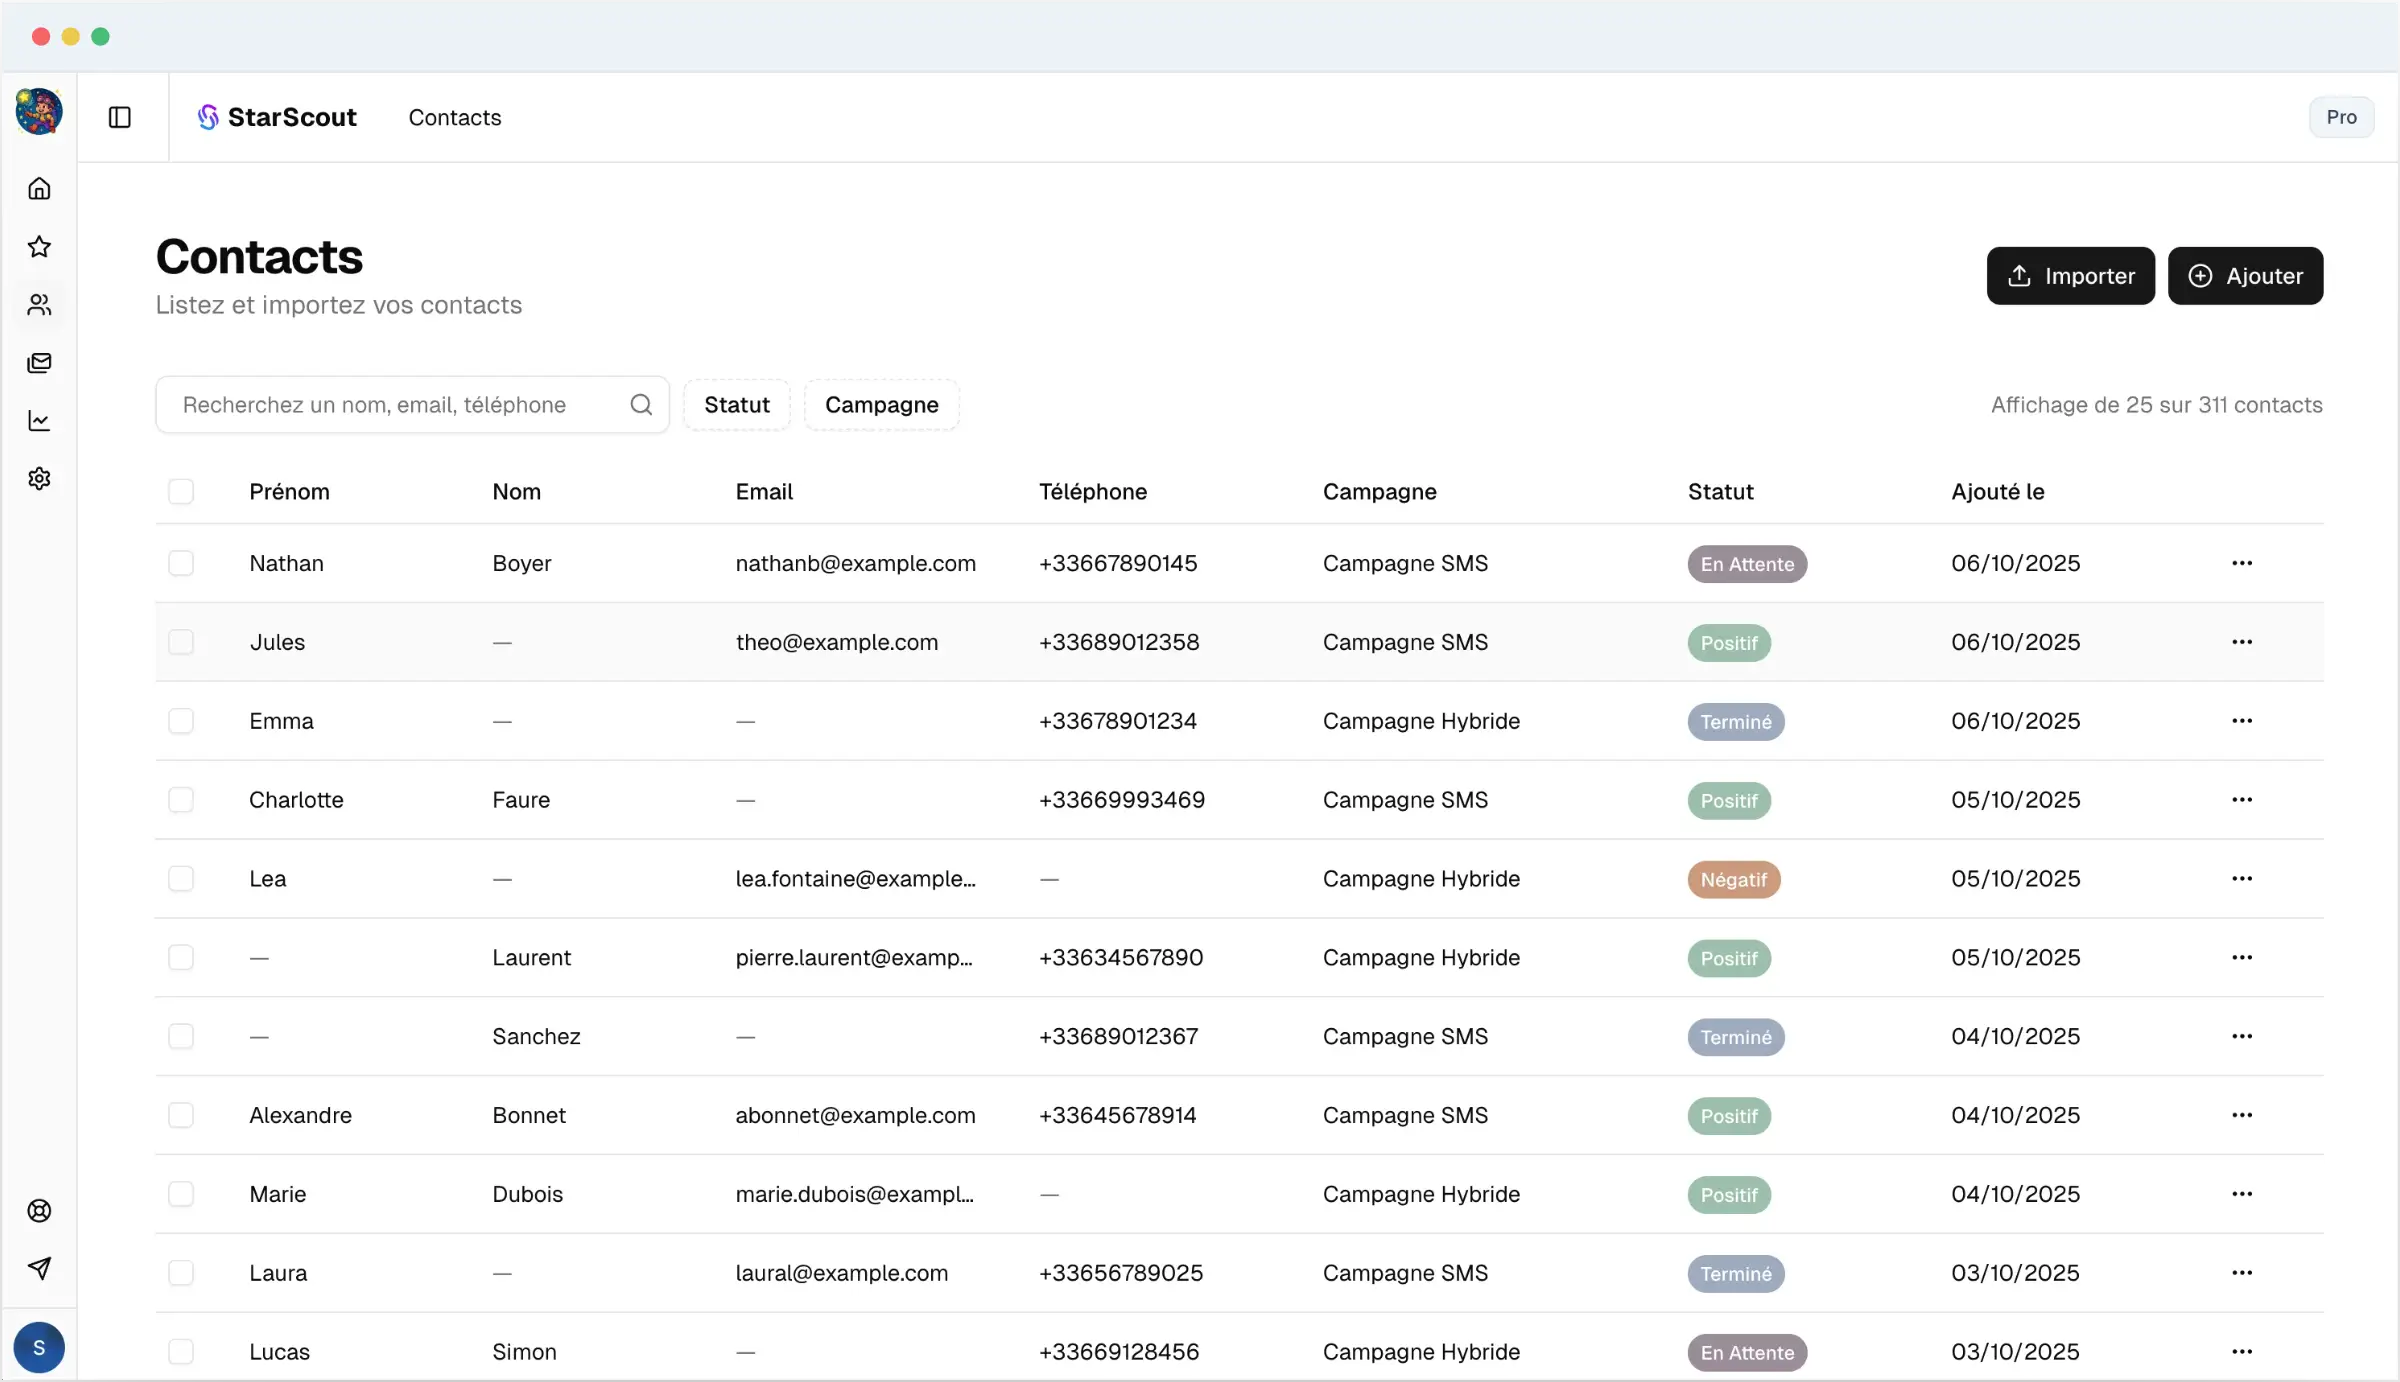Select the checkbox next to Charlotte Faure
The image size is (2400, 1382).
(182, 799)
